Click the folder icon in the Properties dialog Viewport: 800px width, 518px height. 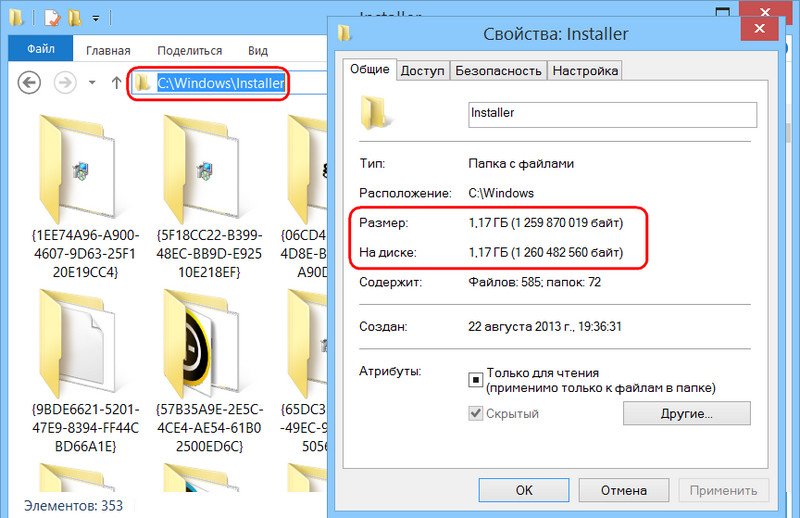(x=377, y=112)
